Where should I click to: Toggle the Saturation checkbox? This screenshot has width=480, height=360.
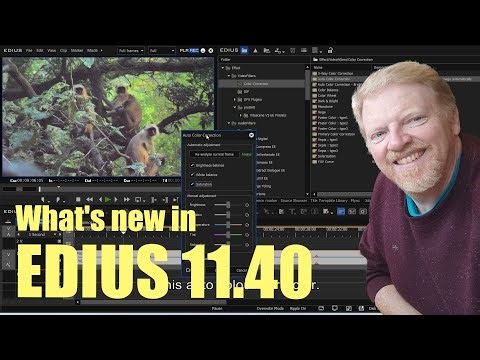(x=192, y=184)
